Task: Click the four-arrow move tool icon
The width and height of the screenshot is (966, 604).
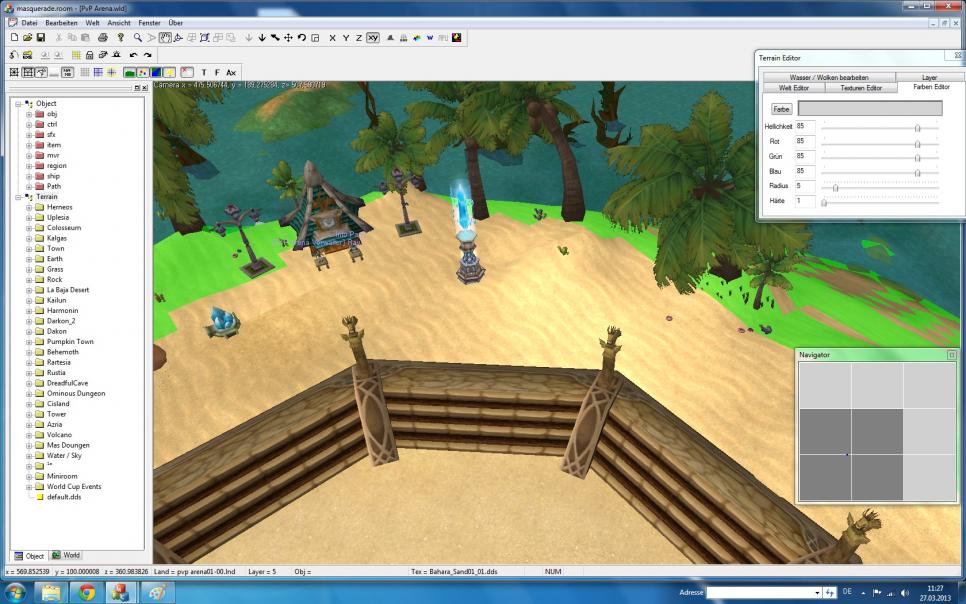Action: [288, 38]
